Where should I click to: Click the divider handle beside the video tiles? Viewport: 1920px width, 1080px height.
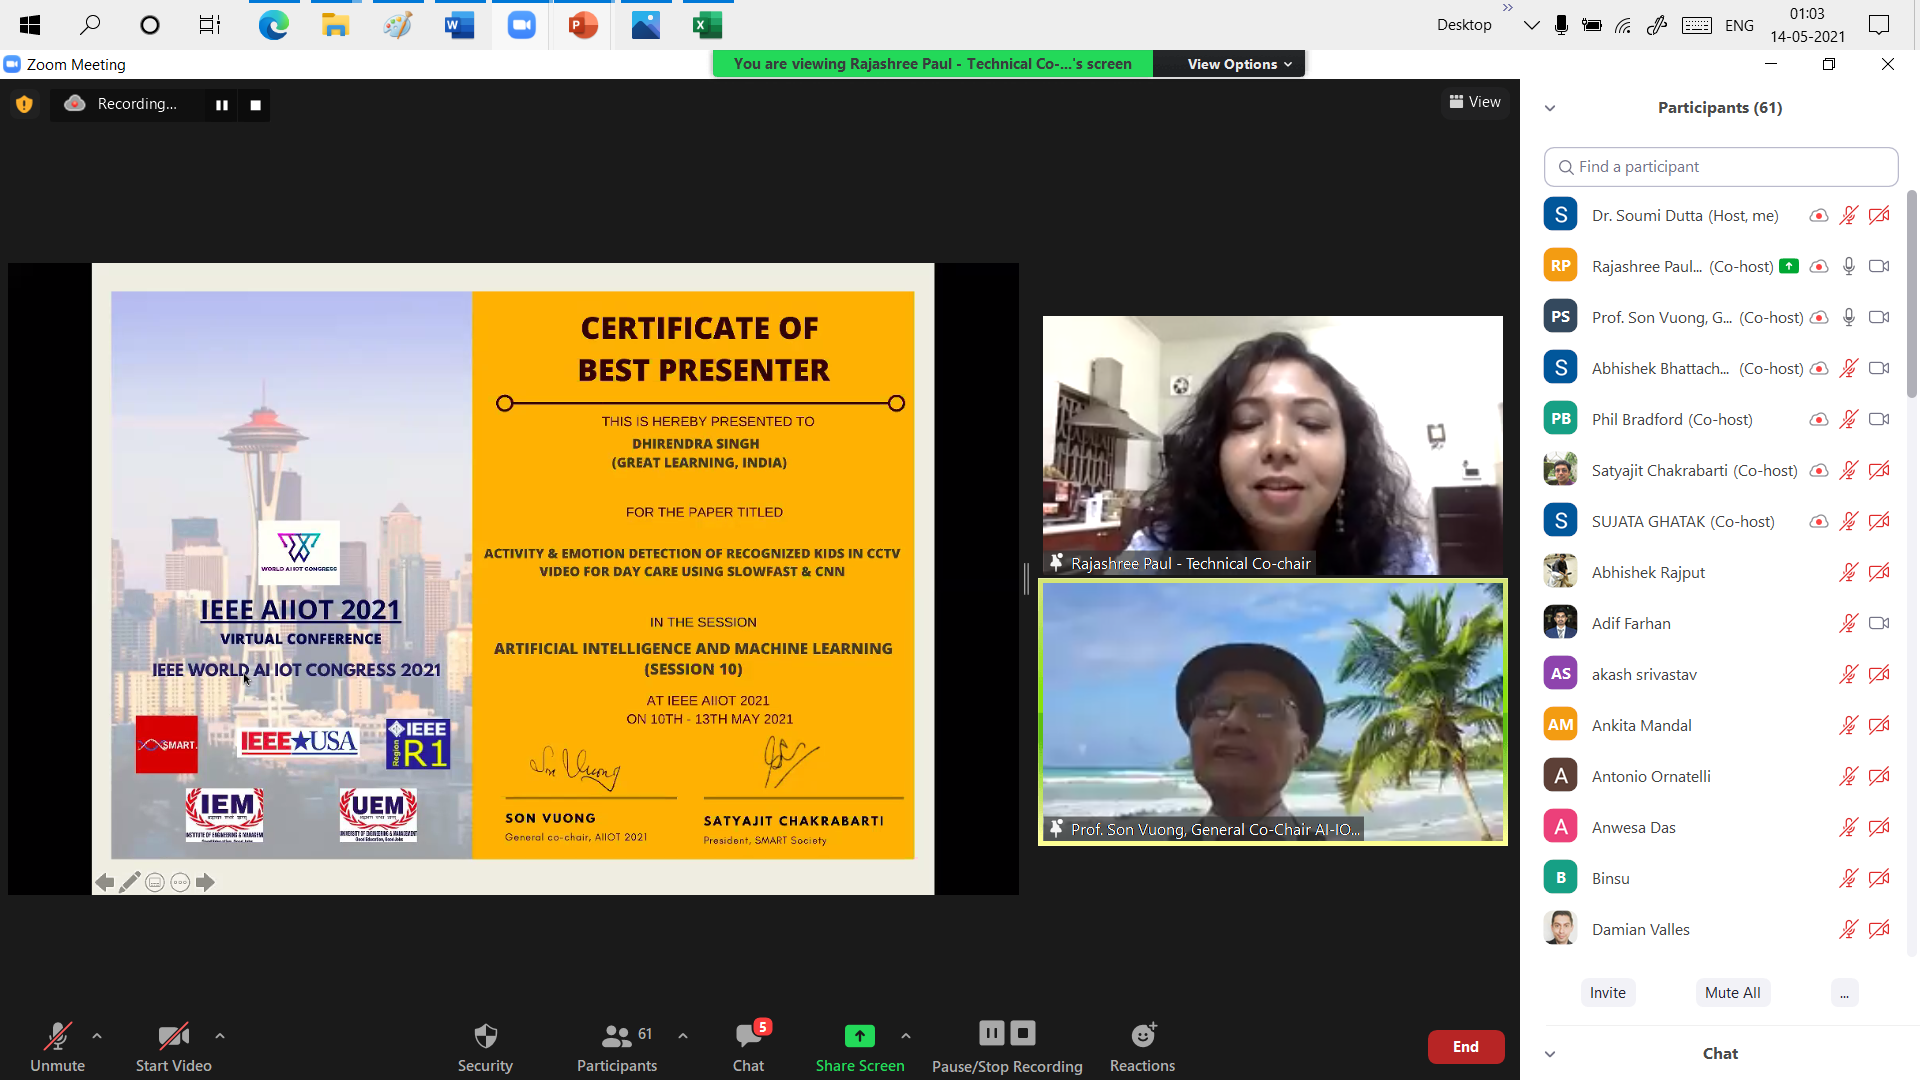click(x=1026, y=579)
